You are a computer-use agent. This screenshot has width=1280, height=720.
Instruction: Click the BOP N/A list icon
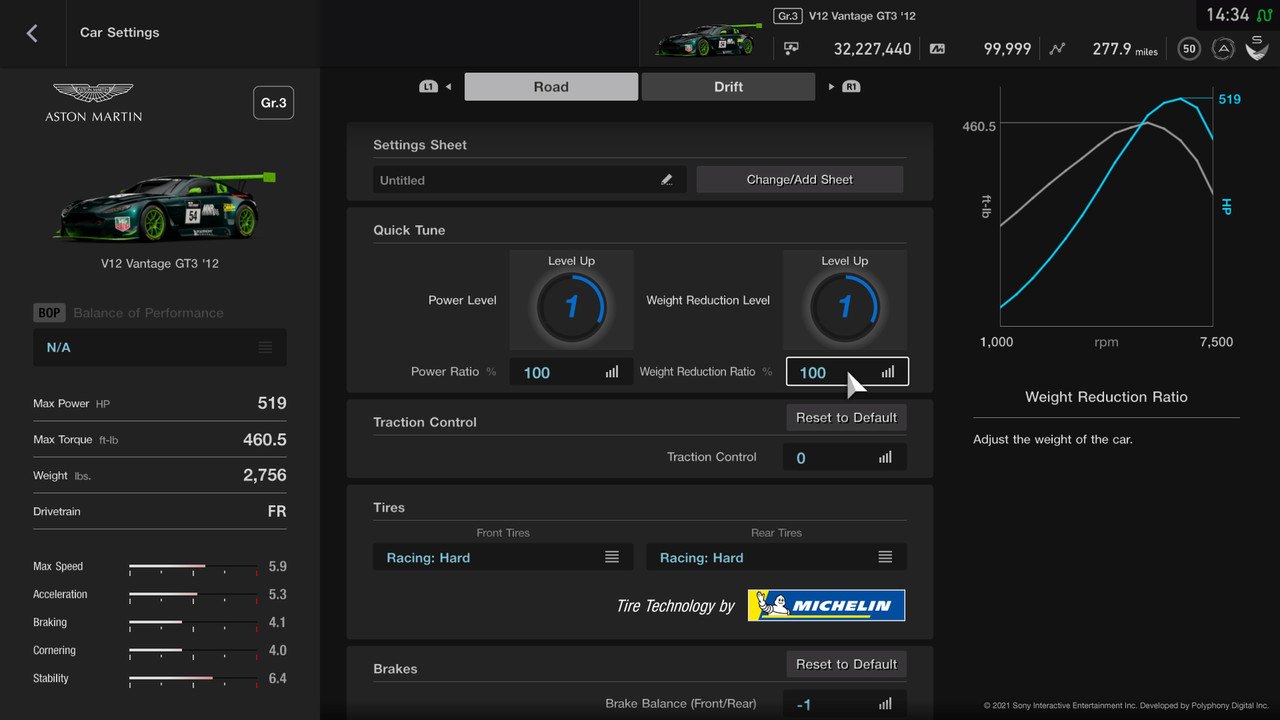pos(265,348)
